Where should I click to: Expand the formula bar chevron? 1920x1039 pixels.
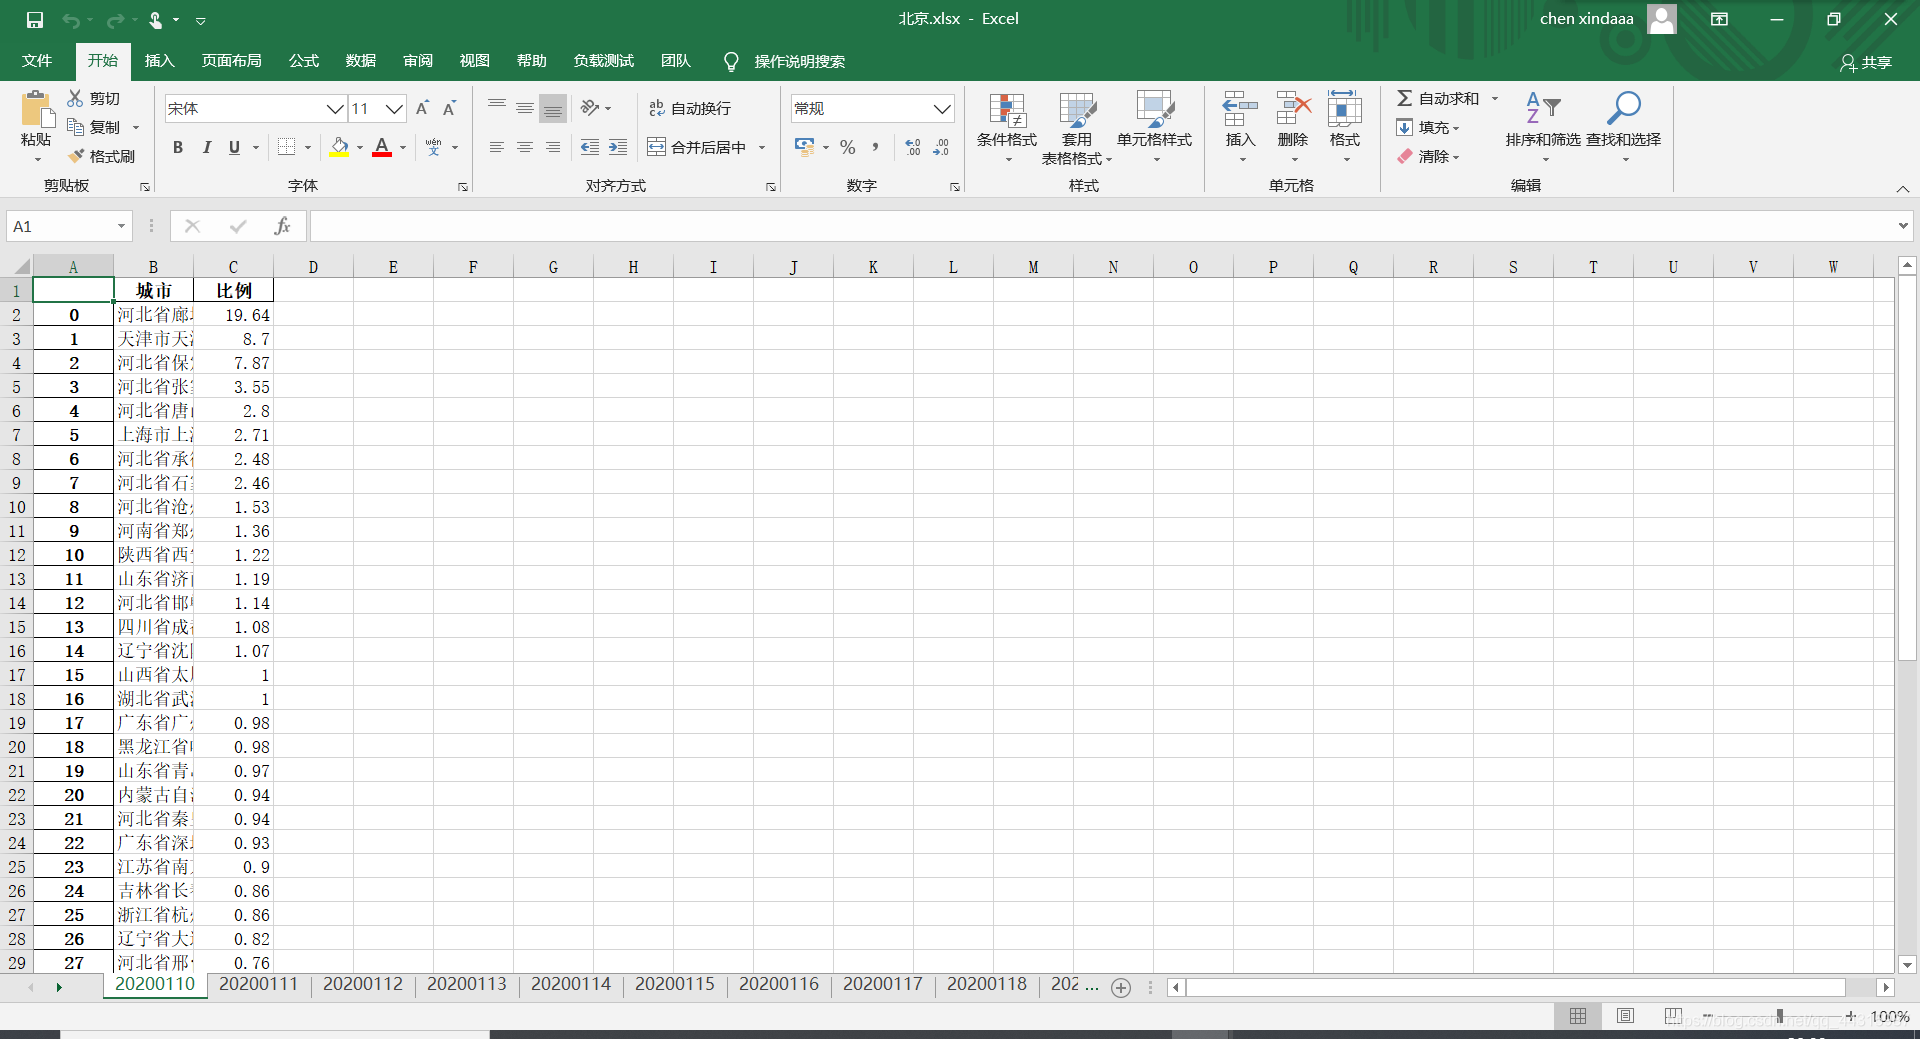pos(1902,226)
